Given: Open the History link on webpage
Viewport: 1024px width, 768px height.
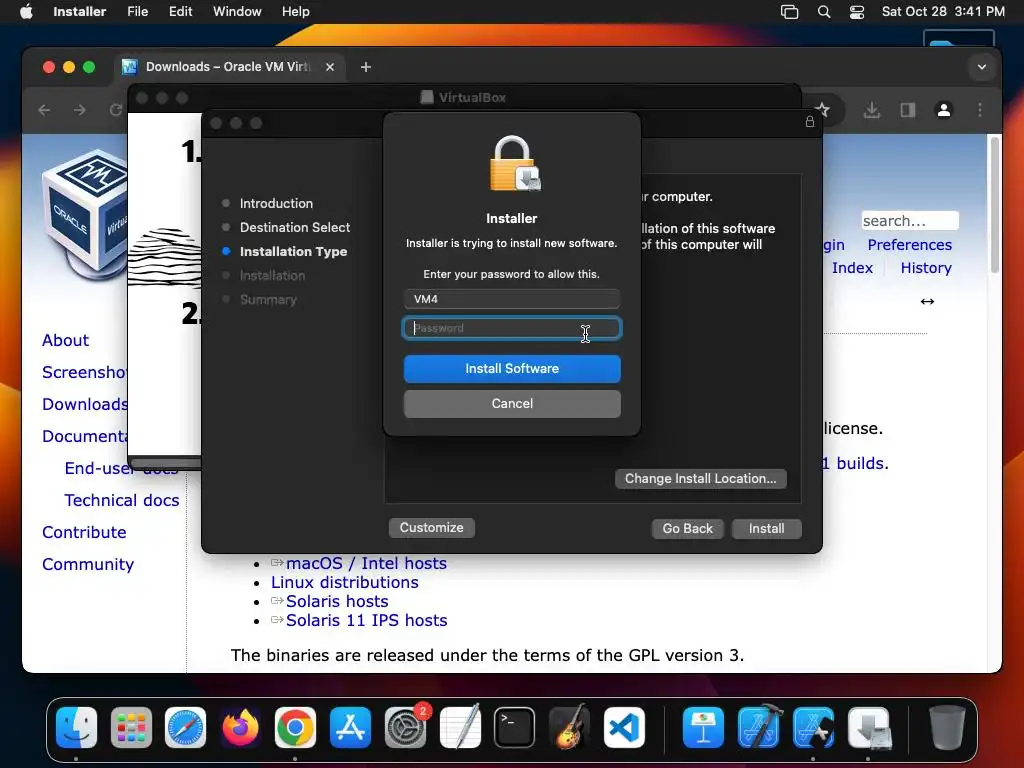Looking at the screenshot, I should click(926, 268).
